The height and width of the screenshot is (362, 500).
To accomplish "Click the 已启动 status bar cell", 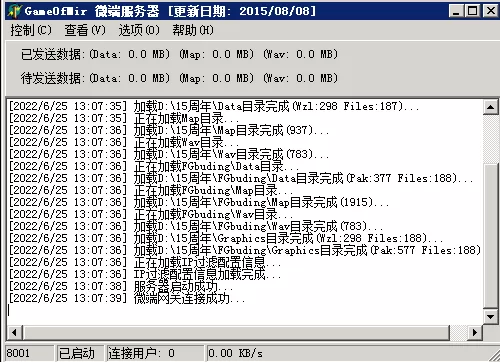I will (x=80, y=353).
